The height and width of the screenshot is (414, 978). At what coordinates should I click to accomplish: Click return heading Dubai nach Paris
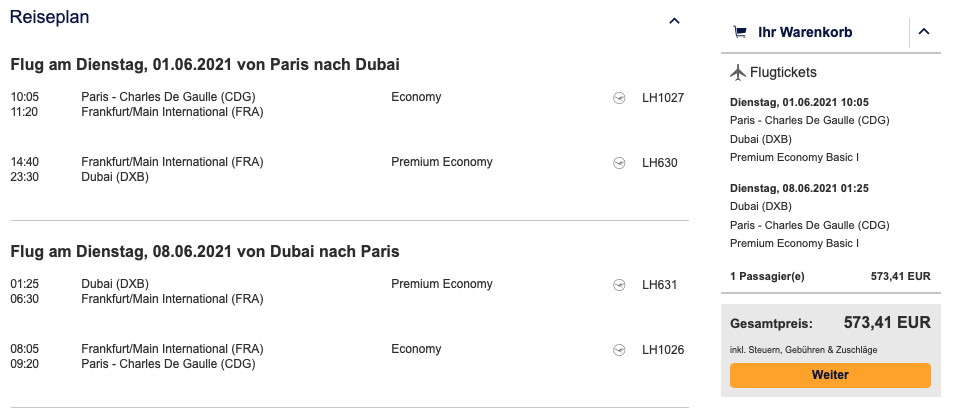pos(204,251)
